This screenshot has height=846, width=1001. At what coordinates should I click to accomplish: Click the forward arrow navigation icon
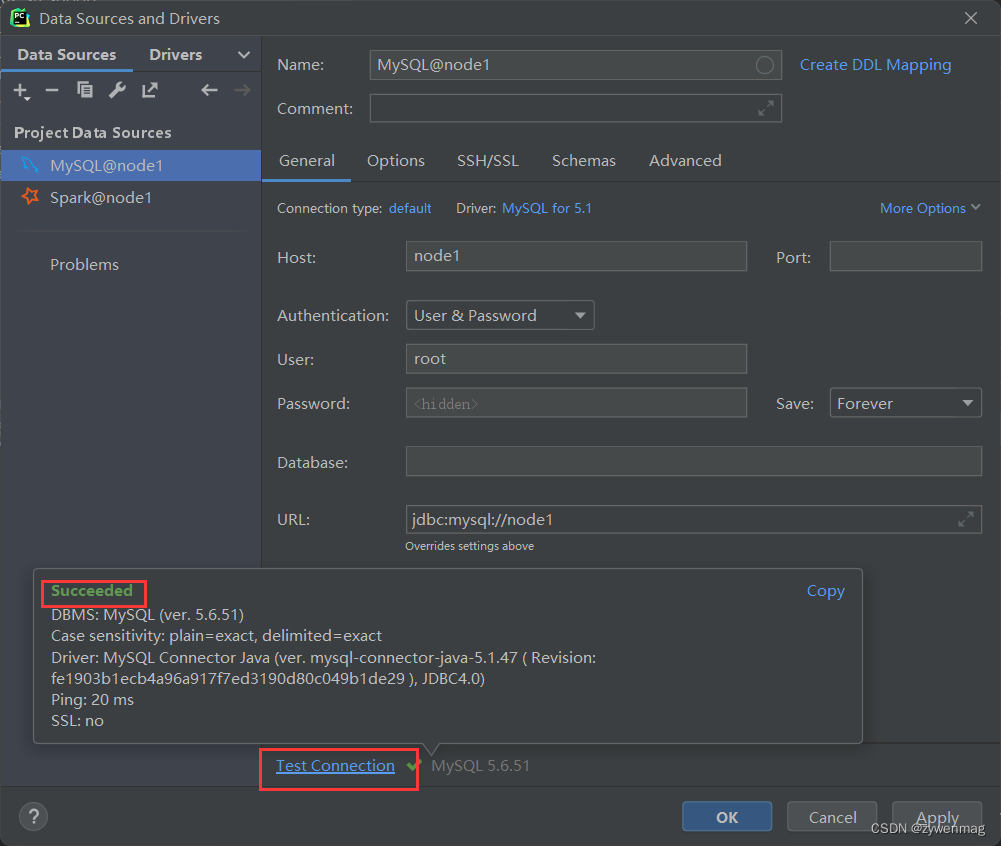click(241, 90)
